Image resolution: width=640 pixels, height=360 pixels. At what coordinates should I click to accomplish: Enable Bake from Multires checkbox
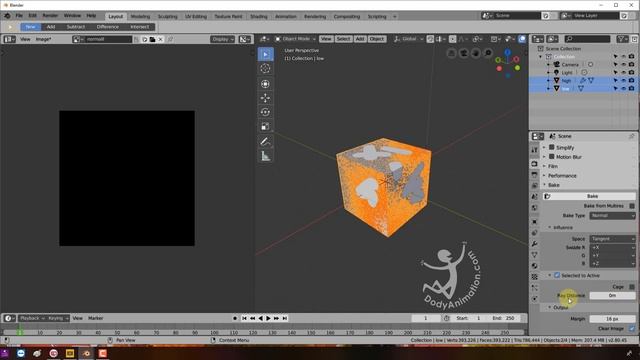[632, 206]
